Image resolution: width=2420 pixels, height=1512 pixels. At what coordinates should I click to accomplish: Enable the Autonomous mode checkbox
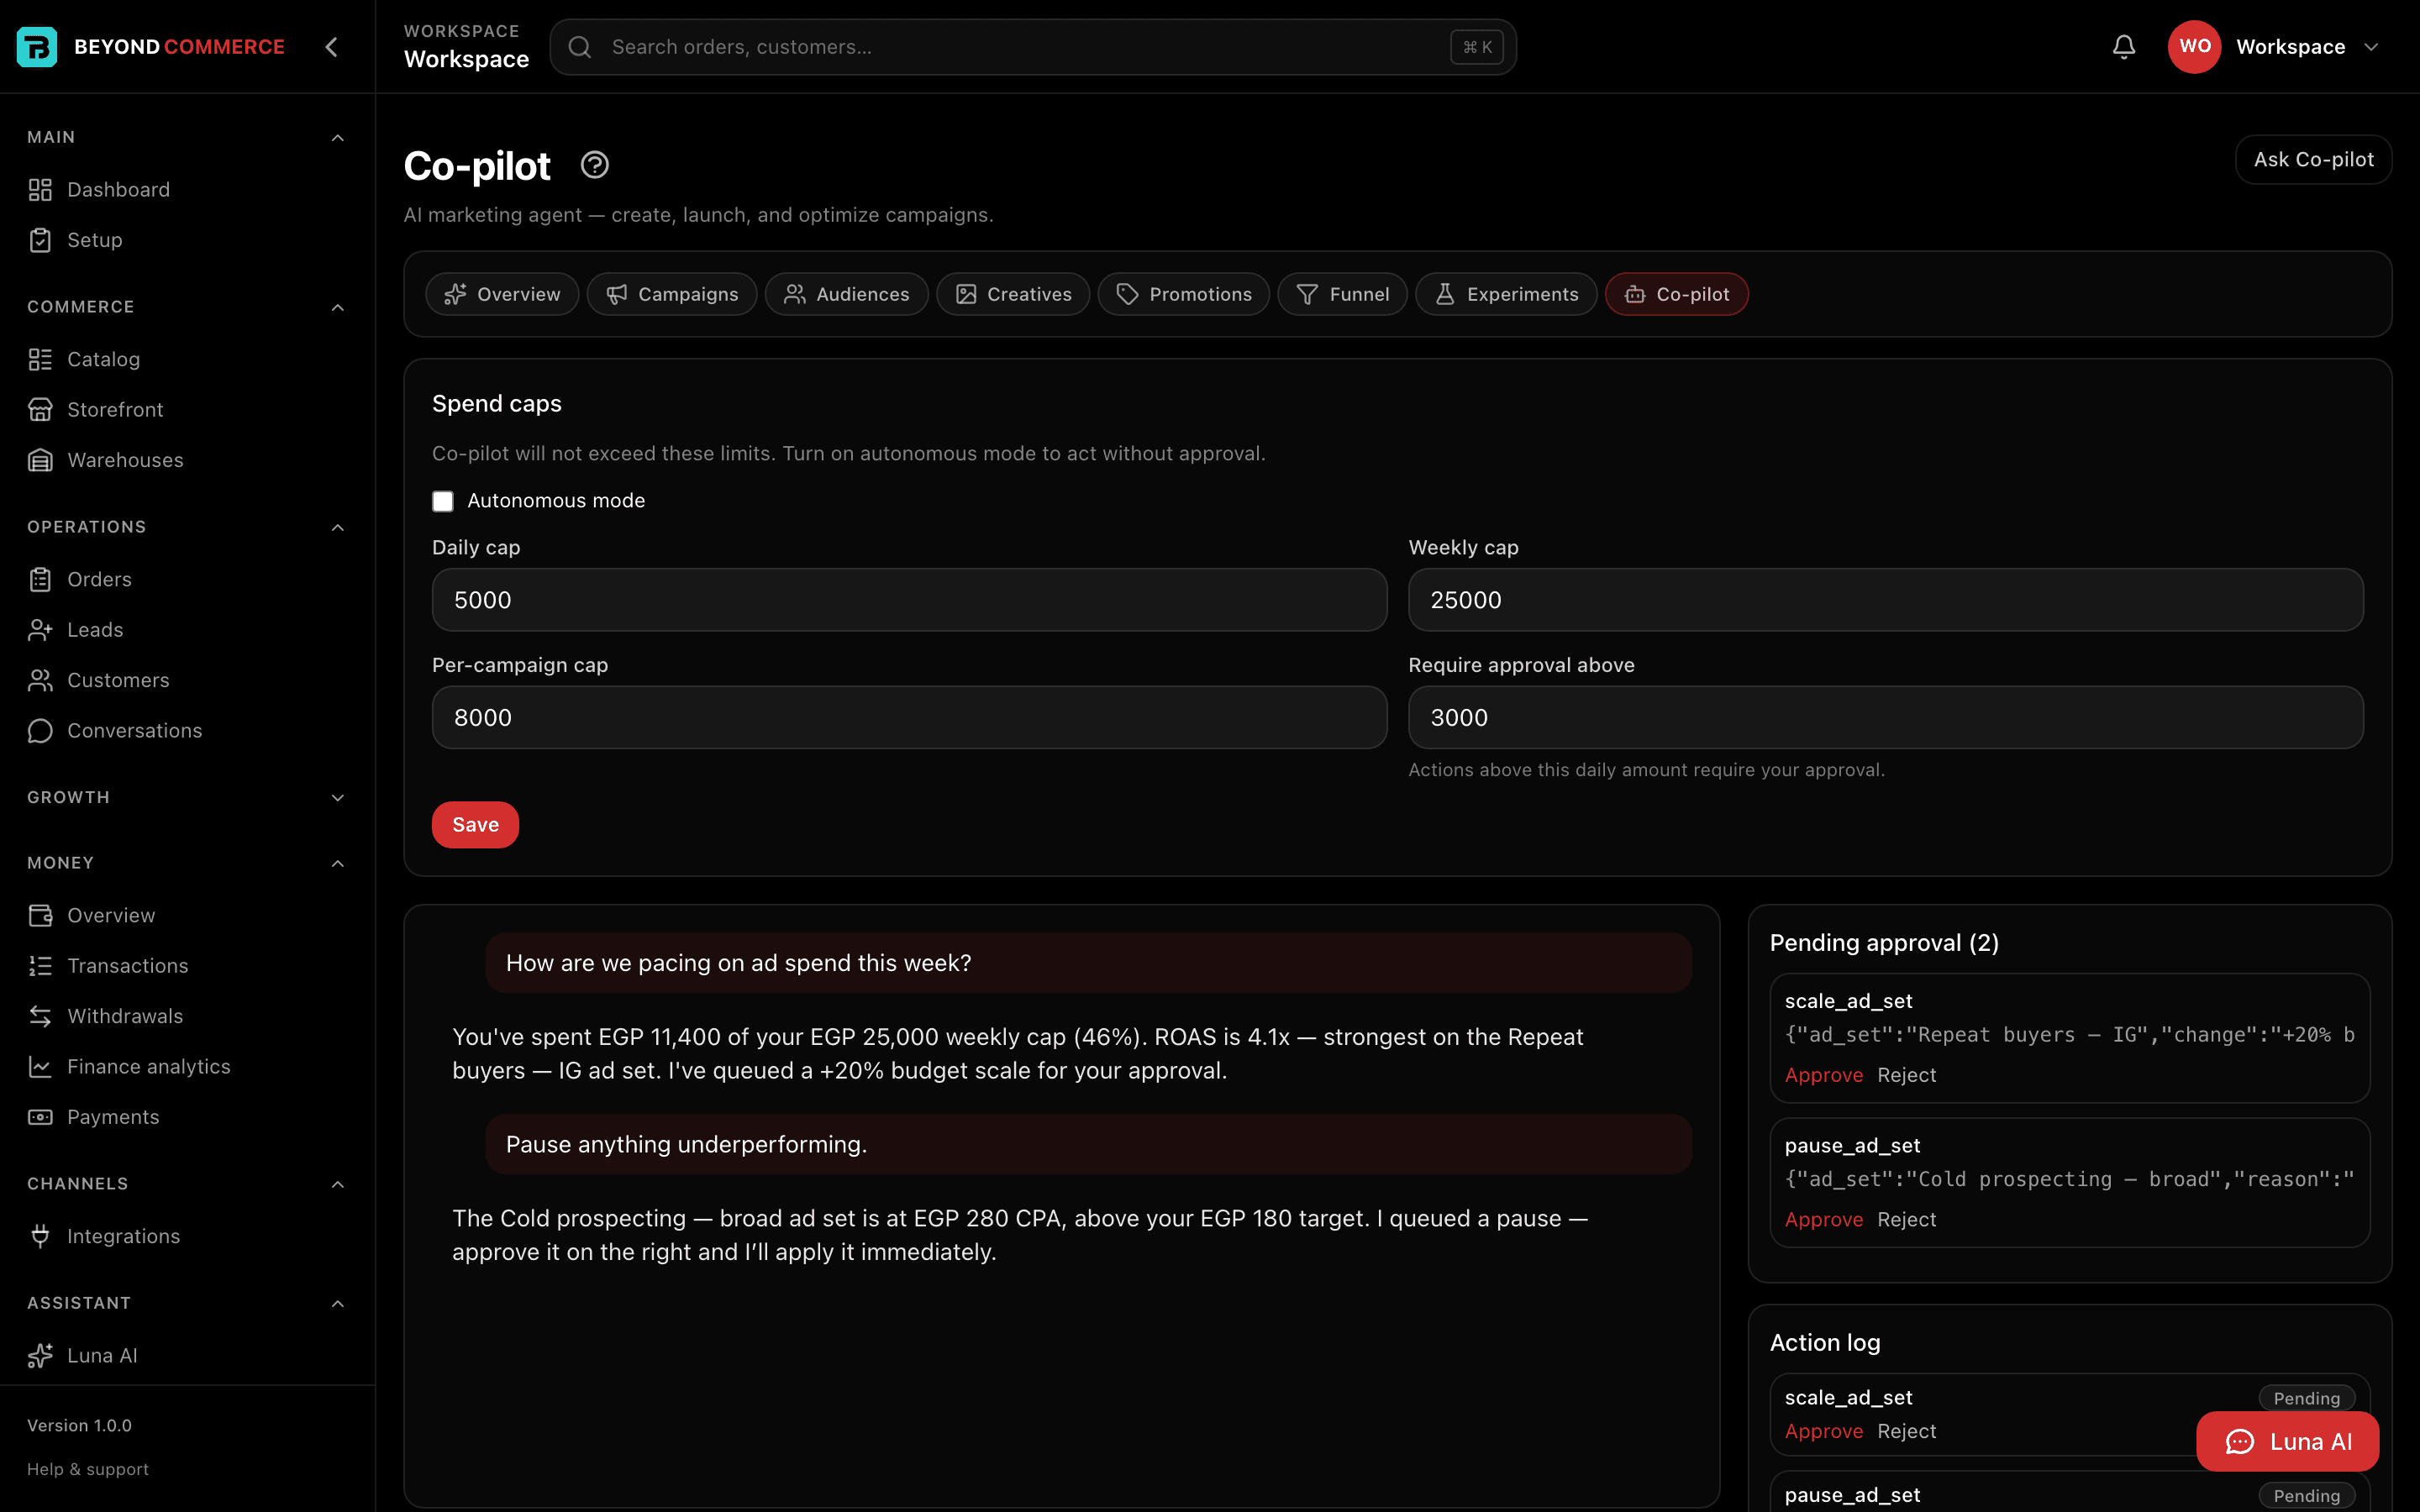(443, 501)
